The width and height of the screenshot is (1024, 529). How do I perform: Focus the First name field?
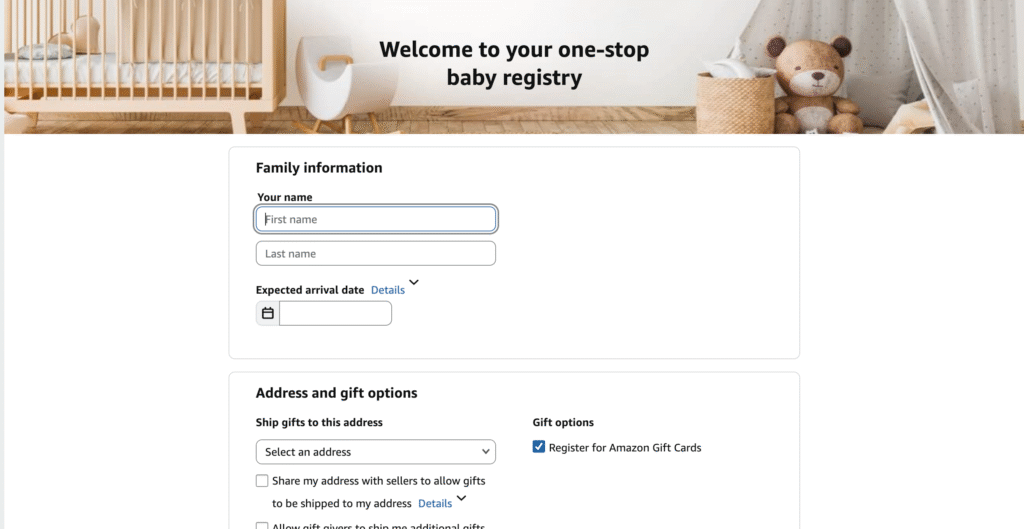tap(375, 219)
